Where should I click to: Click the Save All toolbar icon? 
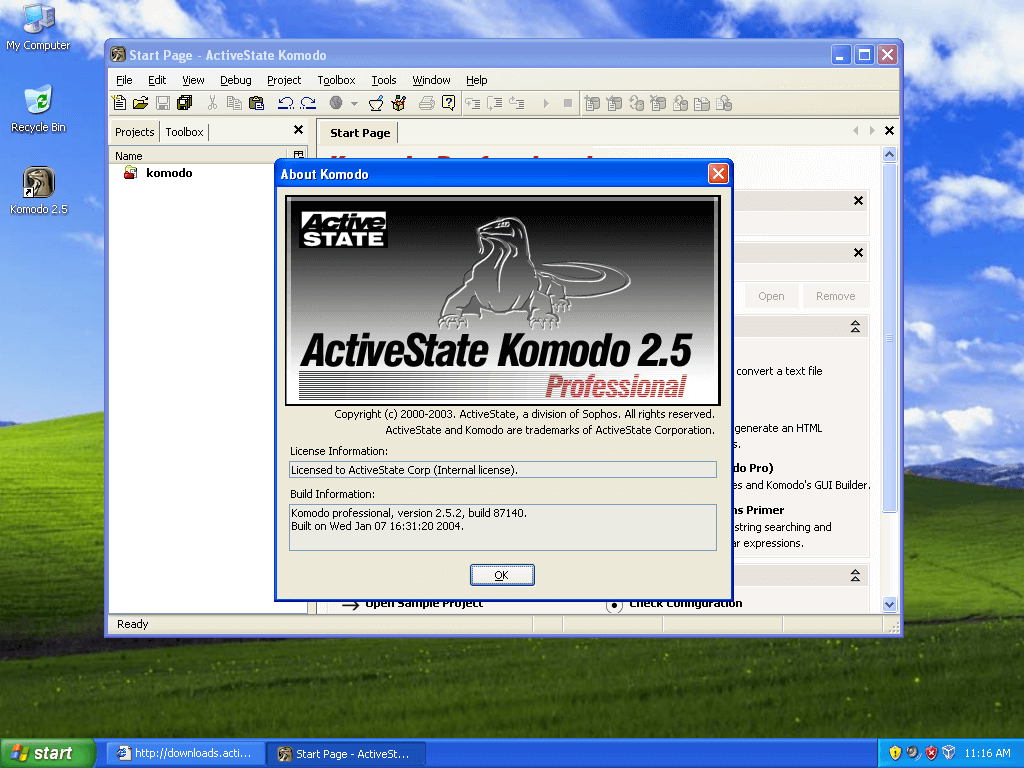point(185,103)
